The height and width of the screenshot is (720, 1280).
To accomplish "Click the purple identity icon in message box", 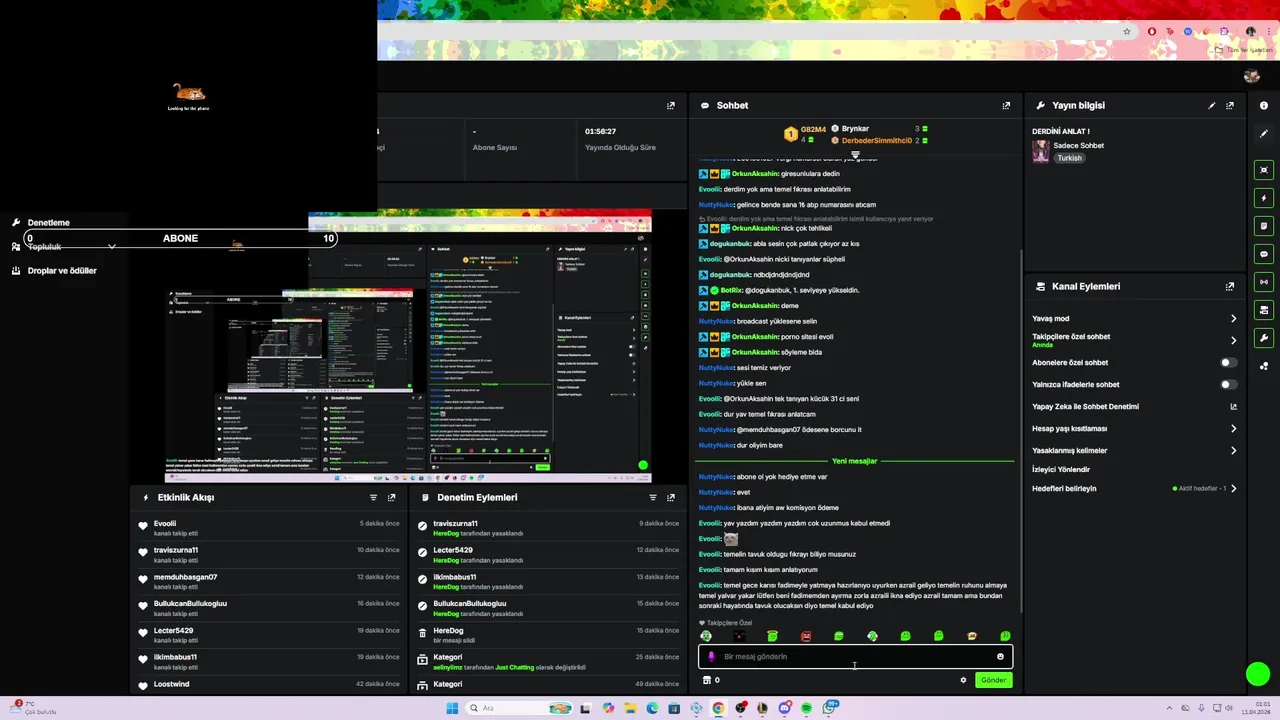I will click(x=711, y=657).
